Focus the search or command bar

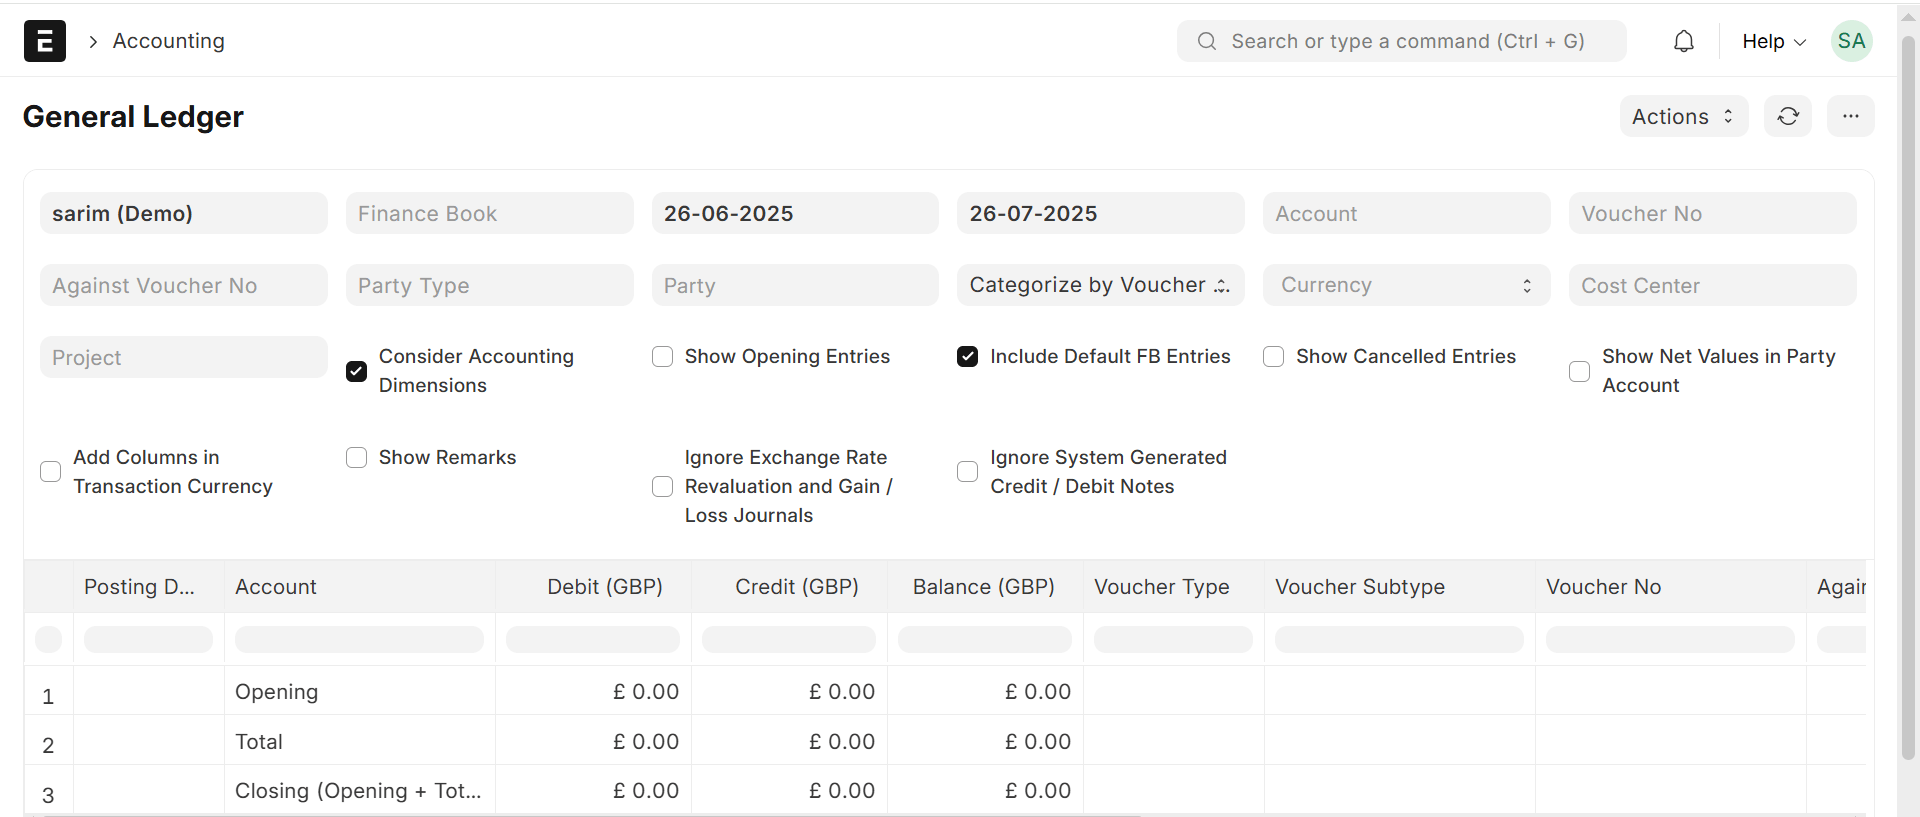[x=1402, y=41]
